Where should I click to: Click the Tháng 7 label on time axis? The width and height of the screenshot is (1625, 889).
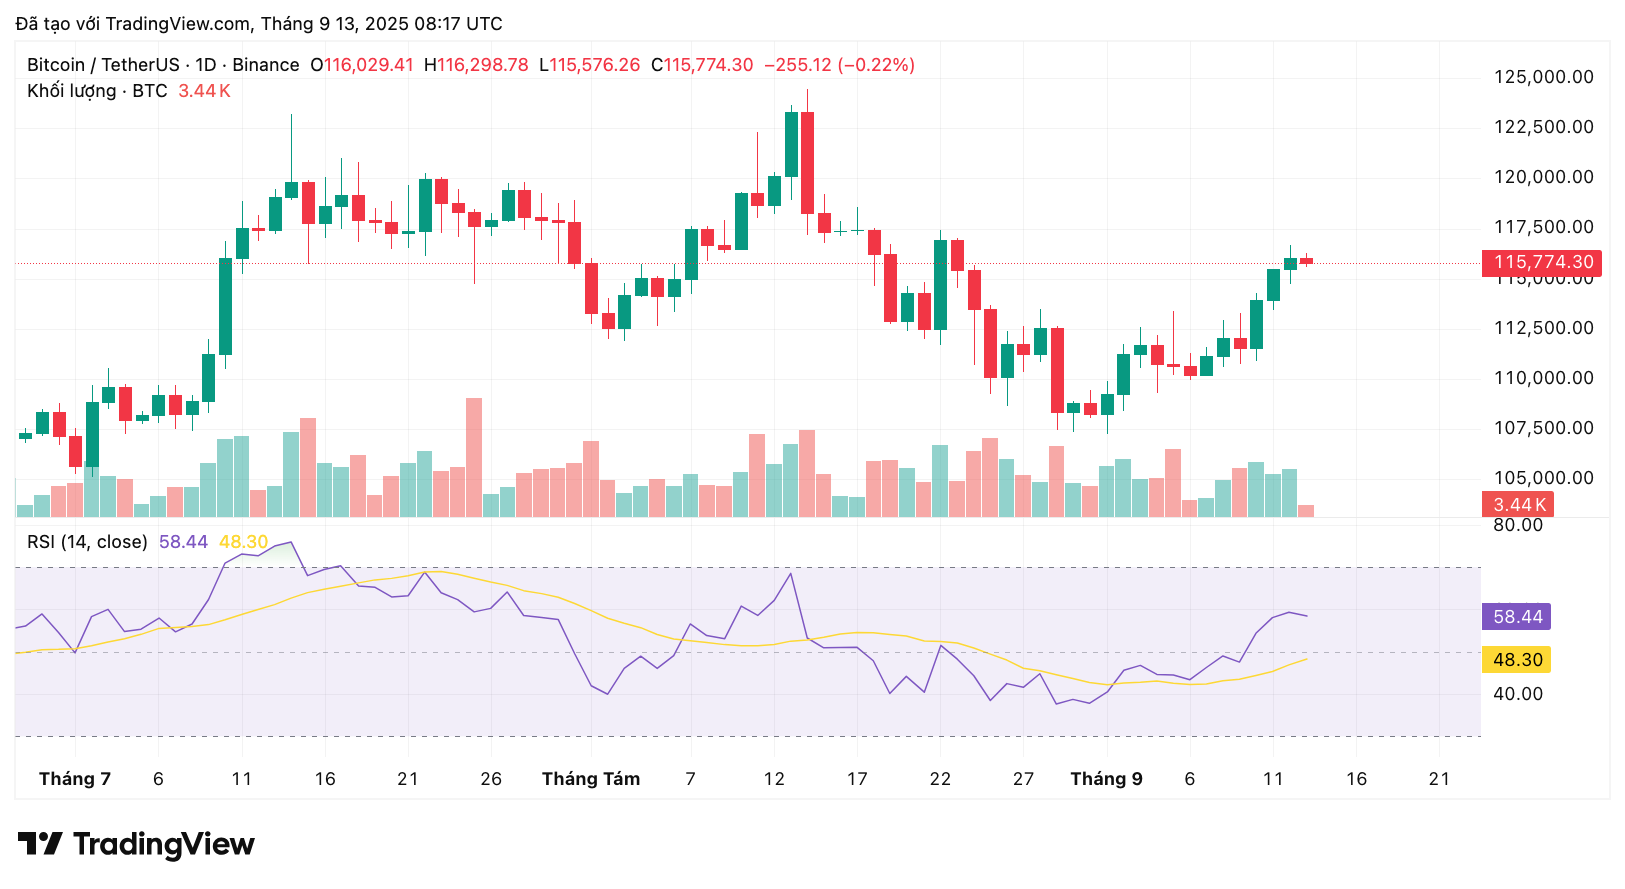click(75, 779)
